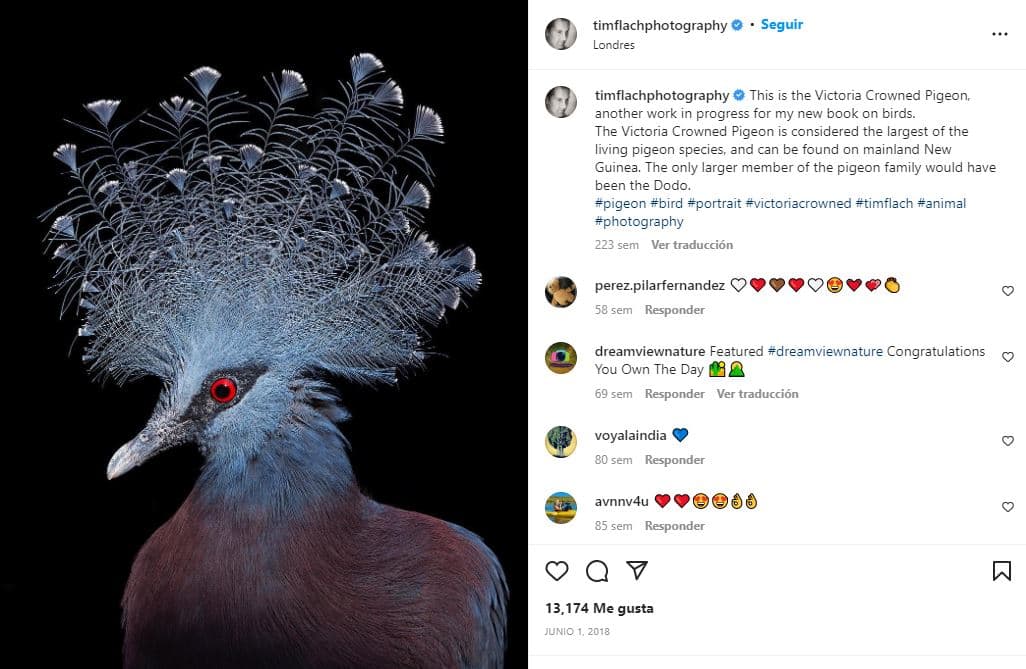
Task: Open the #victoriacrowned hashtag
Action: pos(798,203)
